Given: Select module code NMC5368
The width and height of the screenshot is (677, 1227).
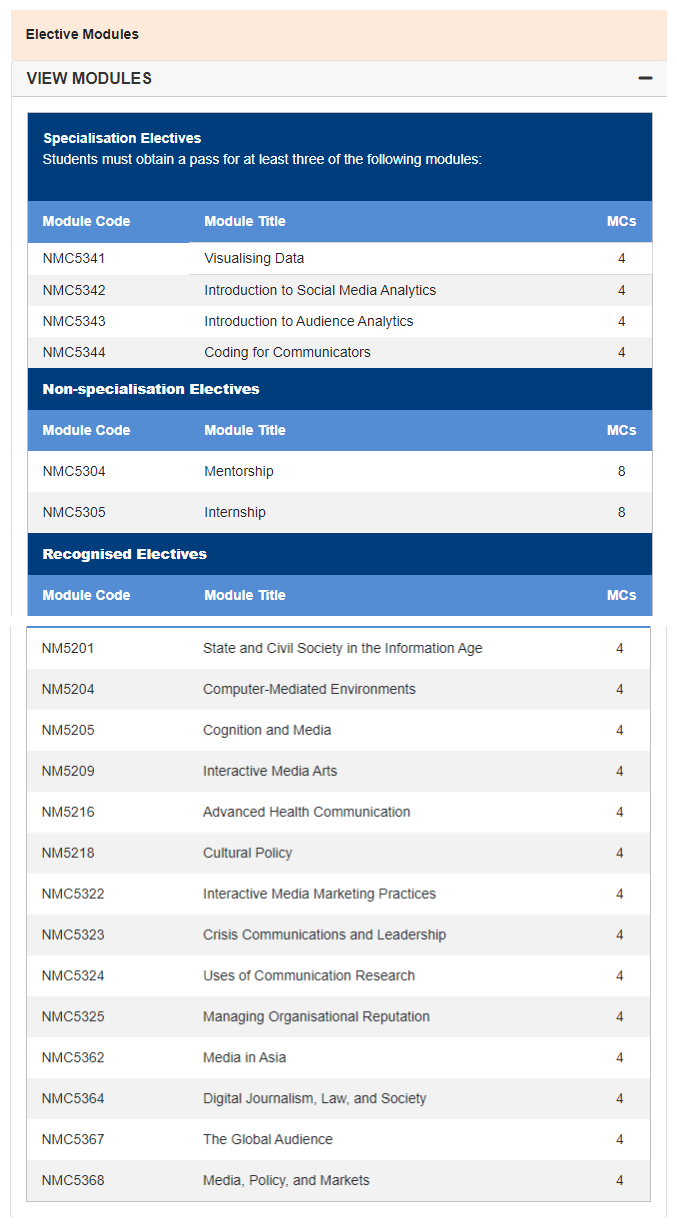Looking at the screenshot, I should click(73, 1181).
